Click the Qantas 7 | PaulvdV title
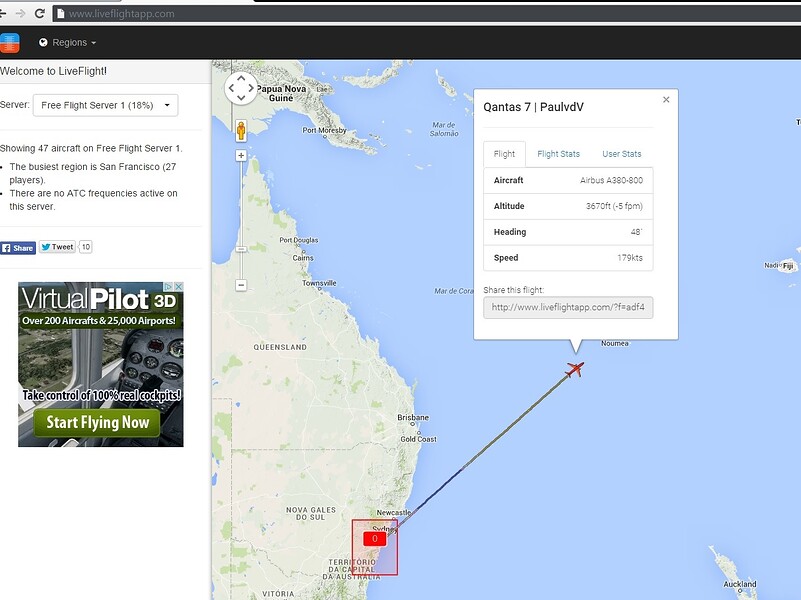This screenshot has width=801, height=600. [x=533, y=107]
